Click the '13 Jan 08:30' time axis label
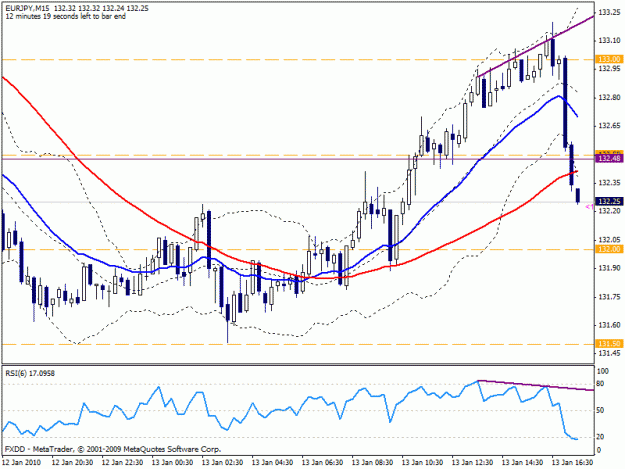This screenshot has width=625, height=469. (x=372, y=462)
